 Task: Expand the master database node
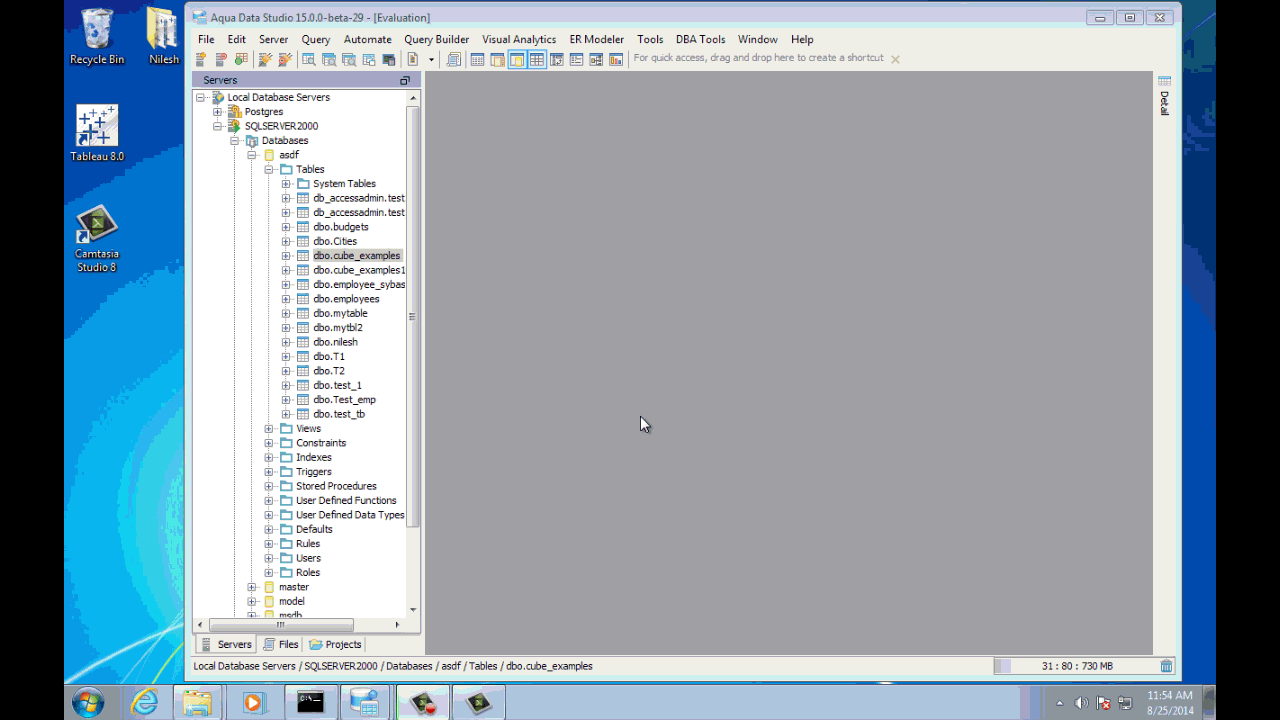click(x=252, y=587)
